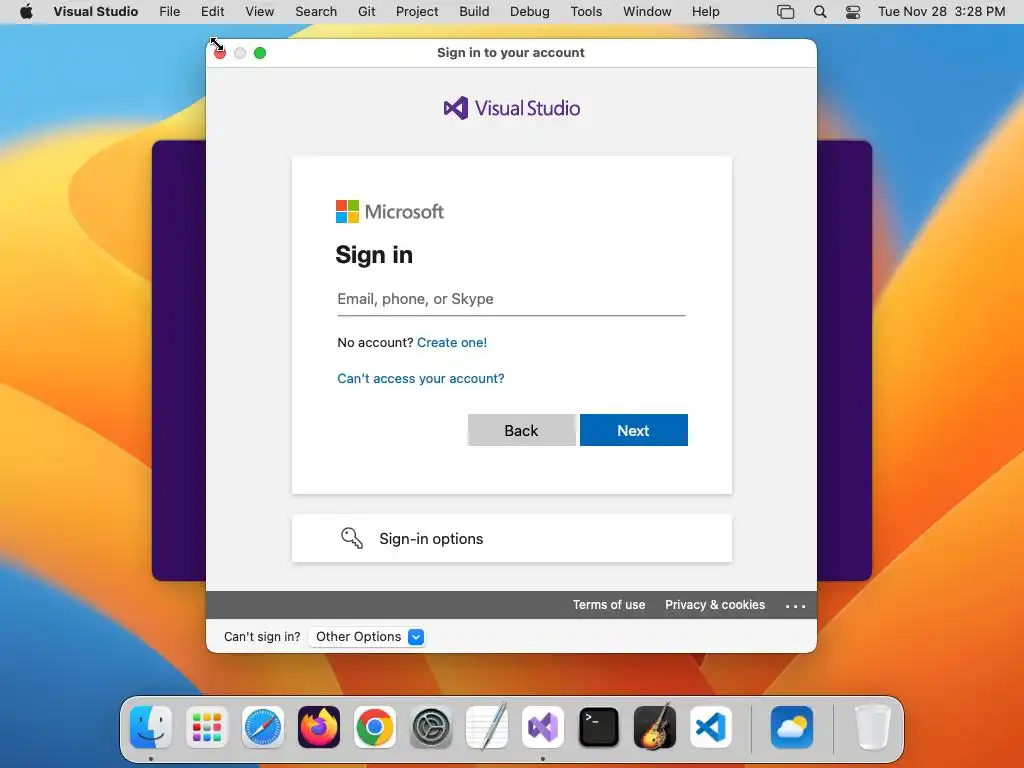The image size is (1024, 768).
Task: Open the three-dots more menu in the footer
Action: coord(795,605)
